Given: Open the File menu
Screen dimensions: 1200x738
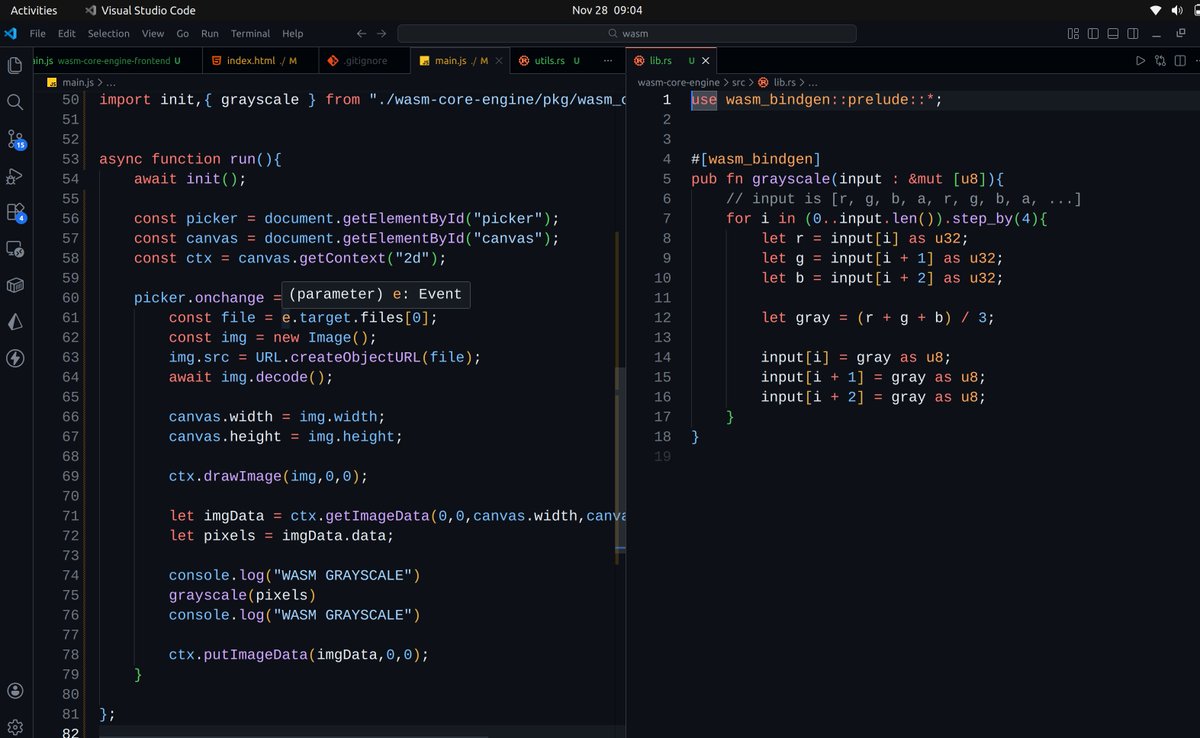Looking at the screenshot, I should (38, 33).
